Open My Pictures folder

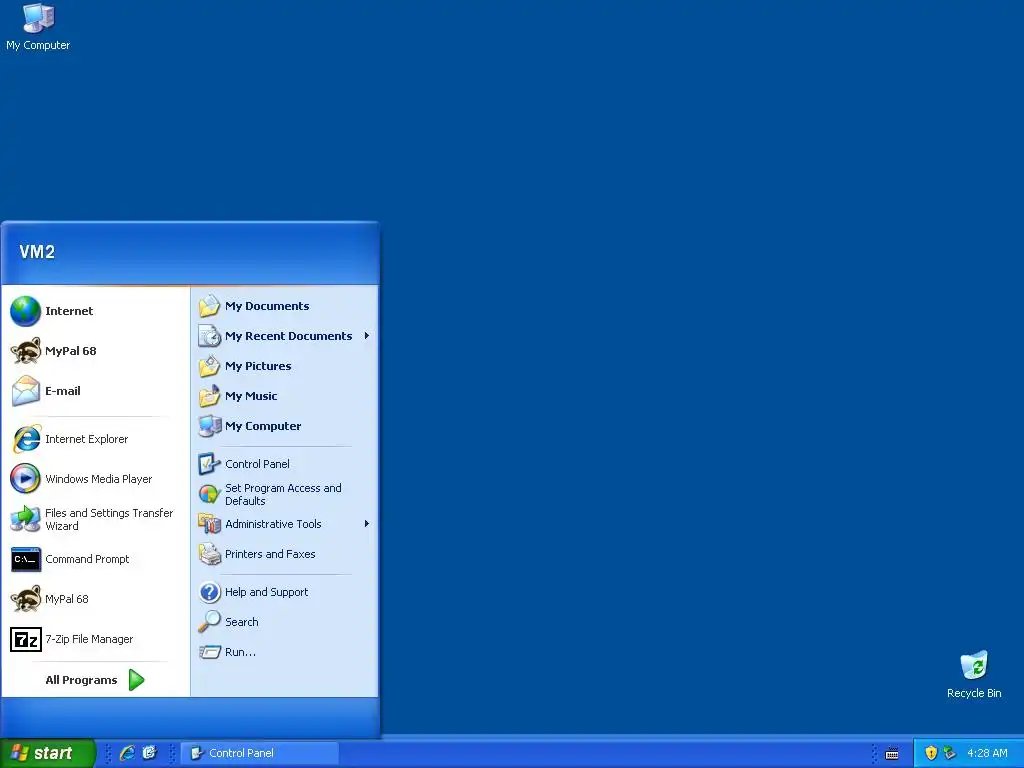click(285, 366)
